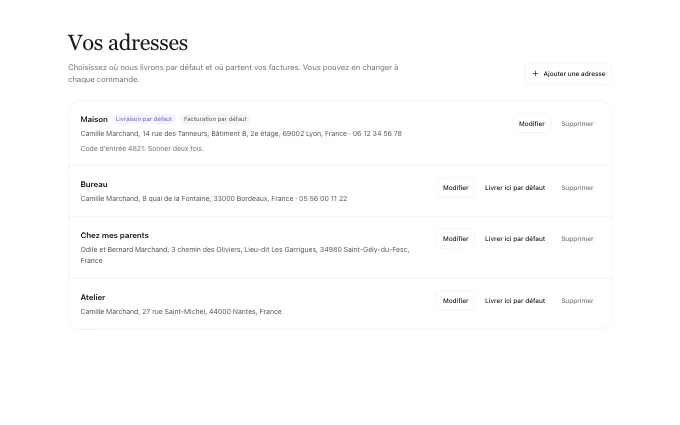
Task: Click the 14 rue des Tanneurs address line
Action: (x=241, y=134)
